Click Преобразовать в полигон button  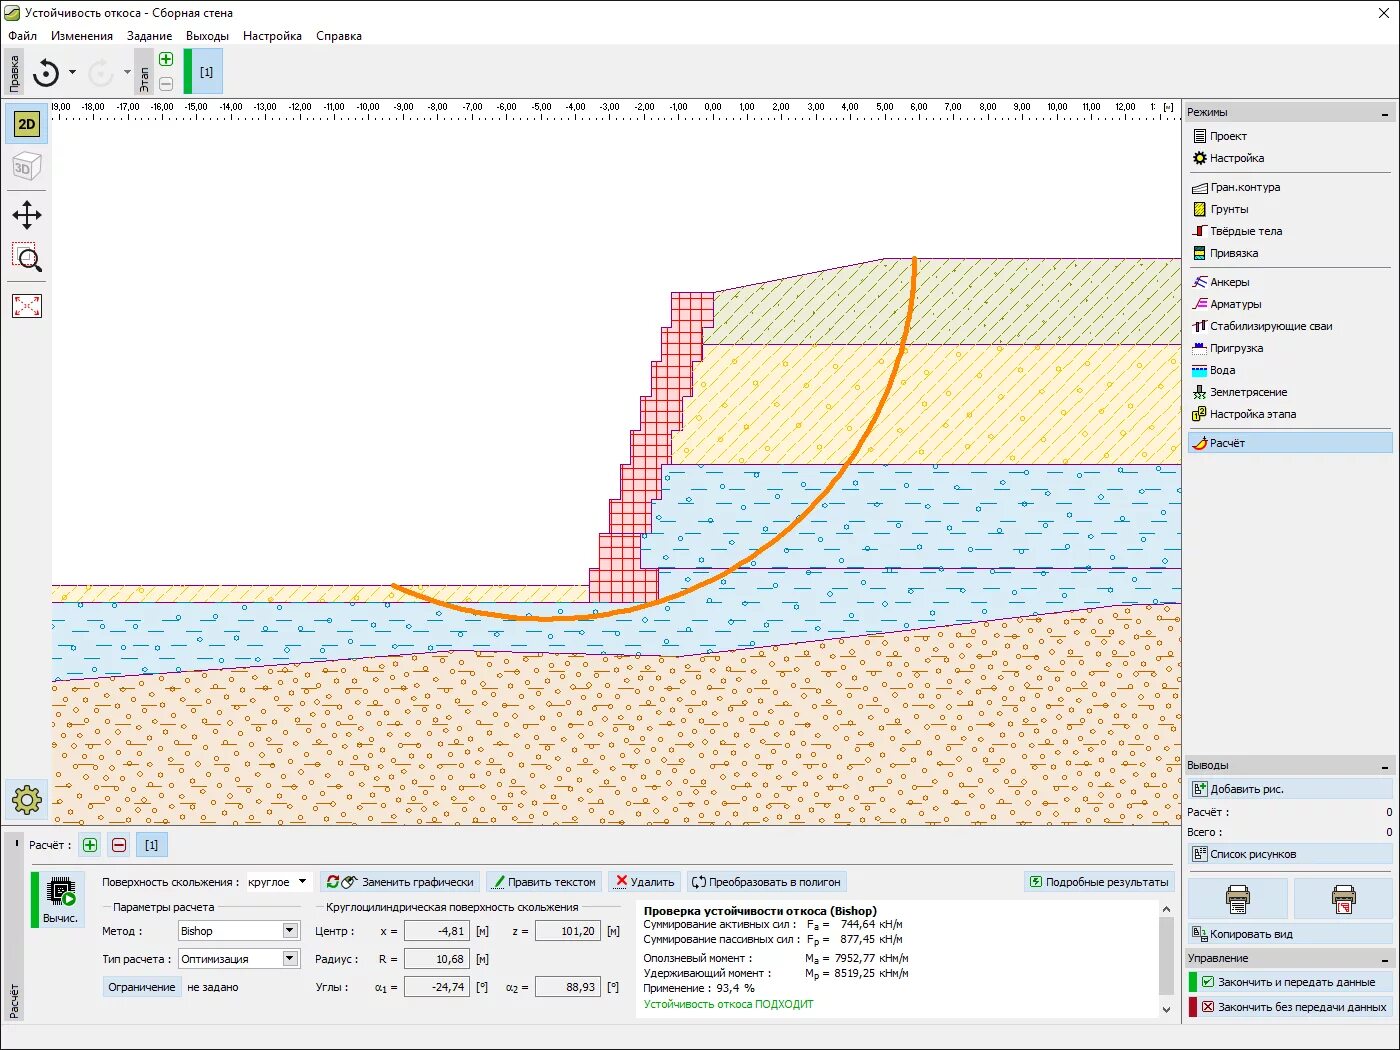tap(767, 882)
